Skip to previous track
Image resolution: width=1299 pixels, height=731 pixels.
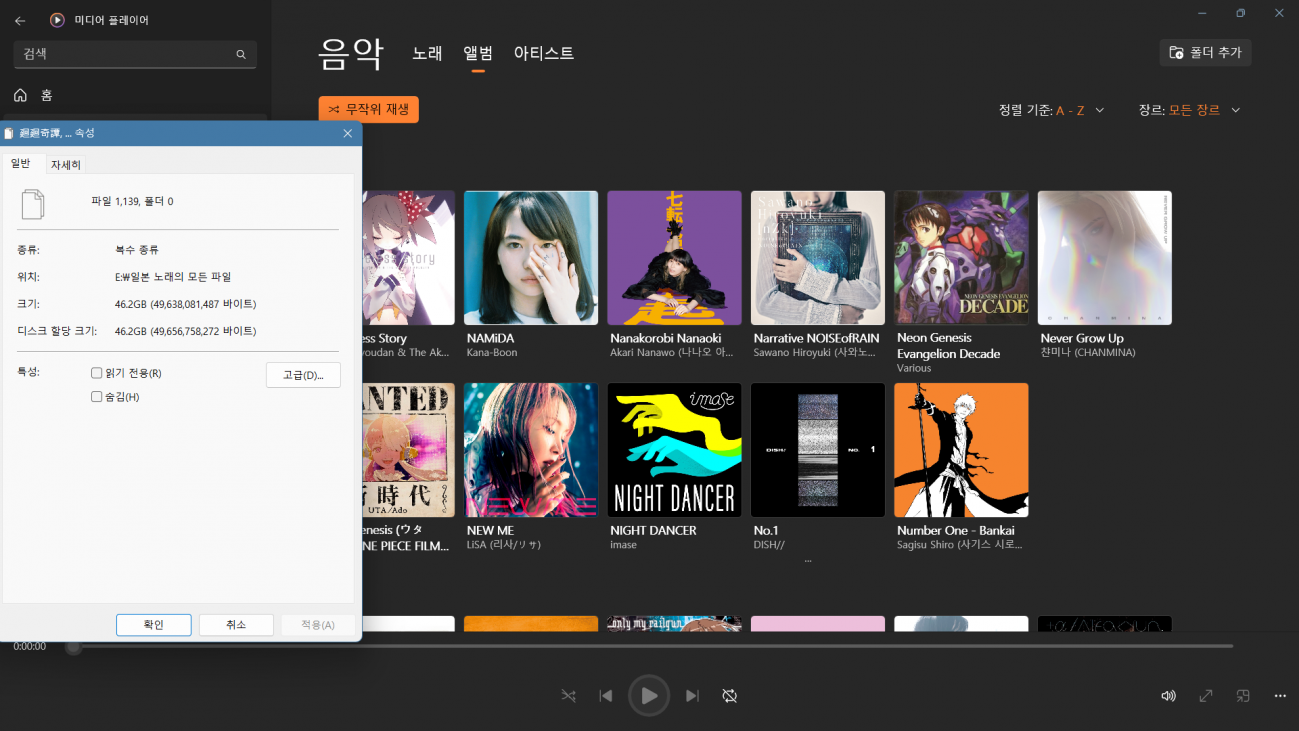(x=606, y=696)
